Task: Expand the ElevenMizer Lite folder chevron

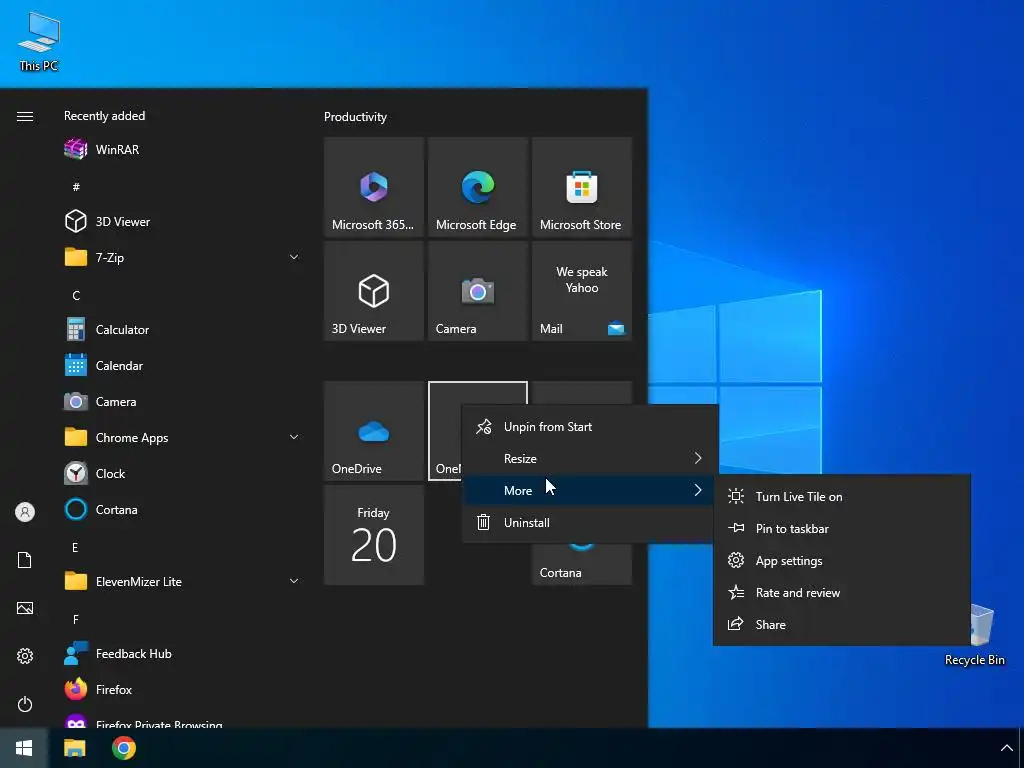Action: (294, 581)
